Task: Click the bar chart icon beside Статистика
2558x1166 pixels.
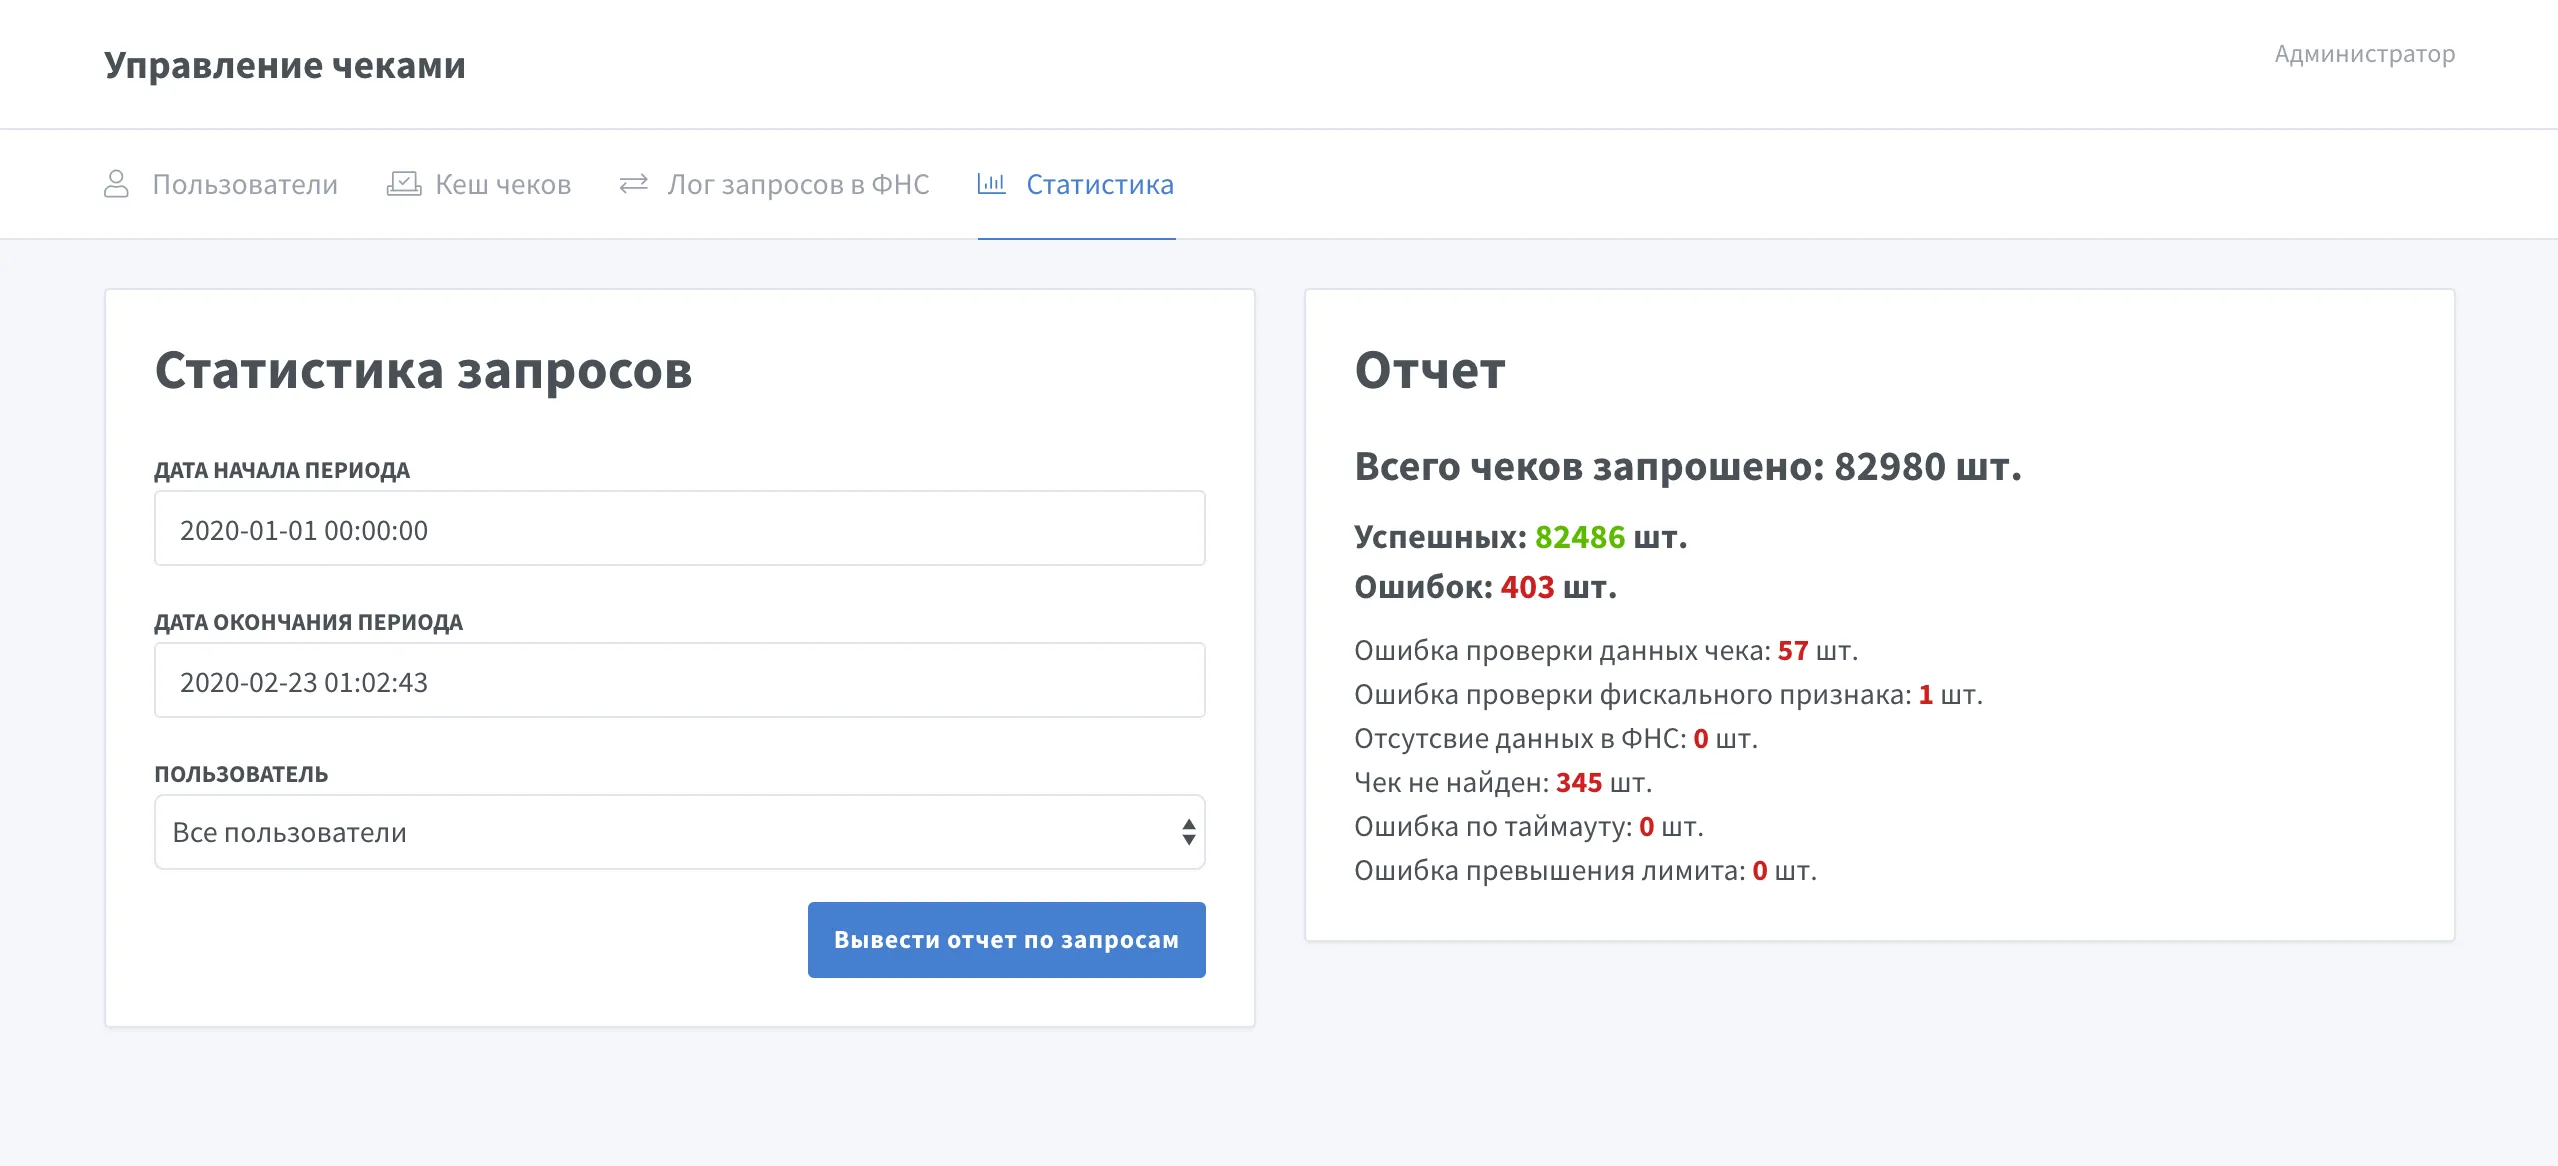Action: pyautogui.click(x=991, y=182)
